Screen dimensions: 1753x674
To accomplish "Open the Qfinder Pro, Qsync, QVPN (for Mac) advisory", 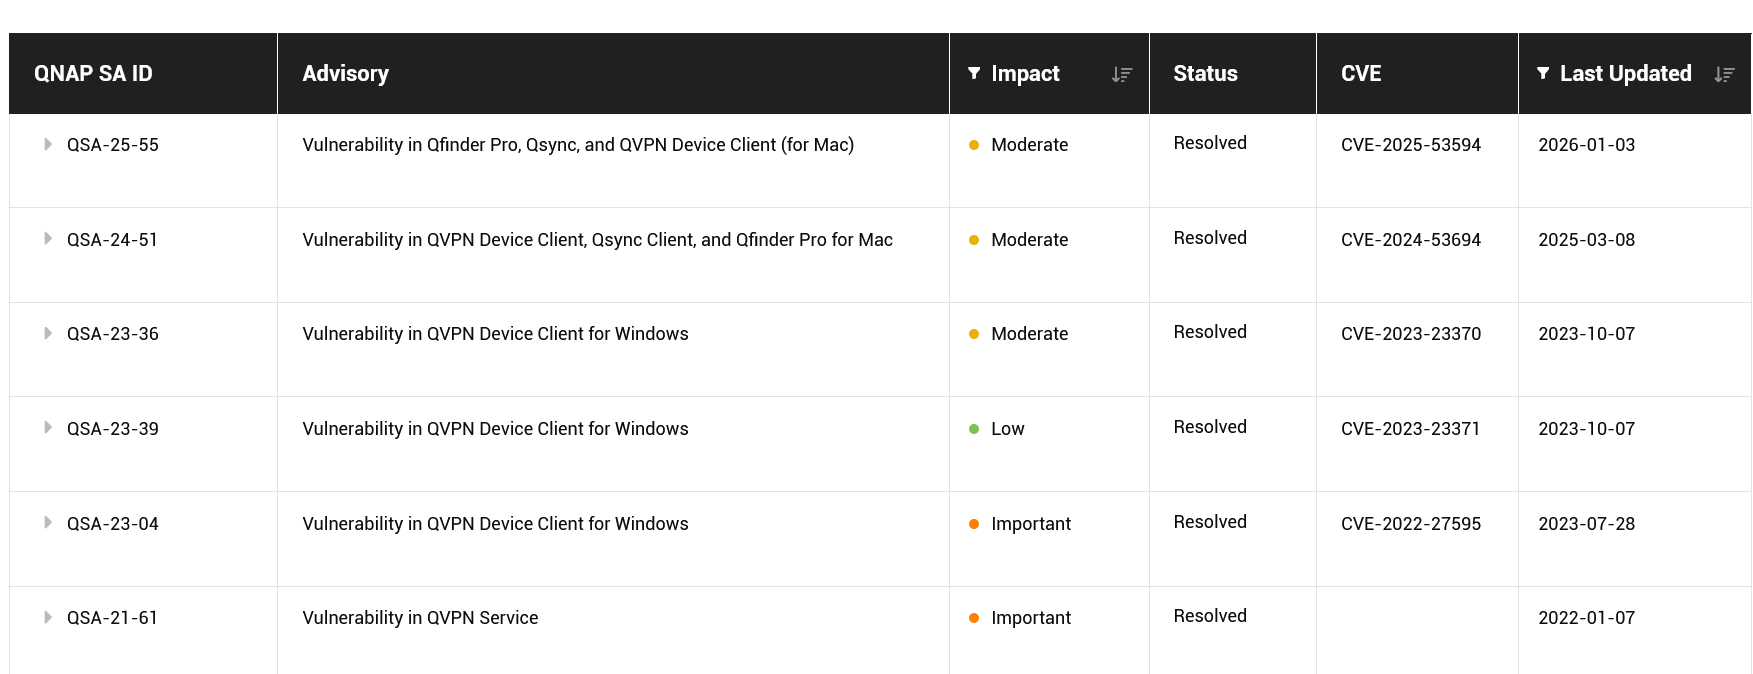I will [x=578, y=145].
